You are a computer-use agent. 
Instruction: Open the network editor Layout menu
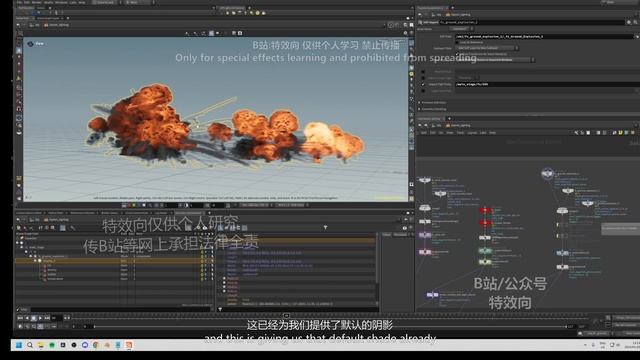click(472, 133)
